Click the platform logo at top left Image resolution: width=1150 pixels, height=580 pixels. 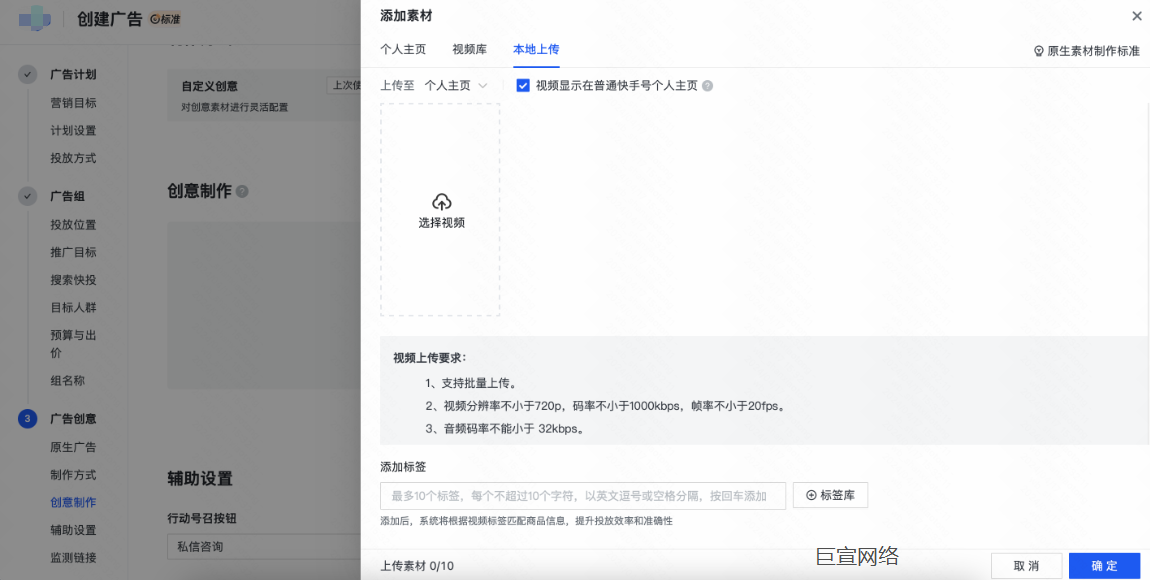point(34,19)
